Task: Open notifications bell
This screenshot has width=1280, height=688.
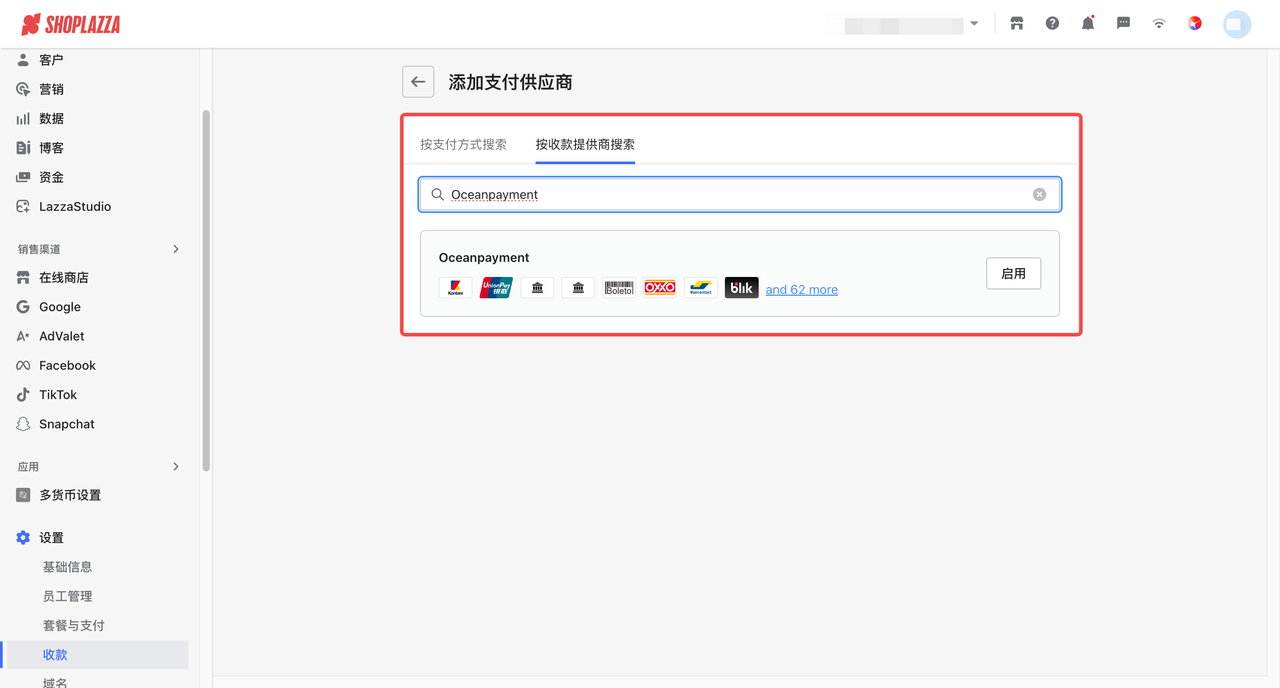Action: pos(1088,23)
